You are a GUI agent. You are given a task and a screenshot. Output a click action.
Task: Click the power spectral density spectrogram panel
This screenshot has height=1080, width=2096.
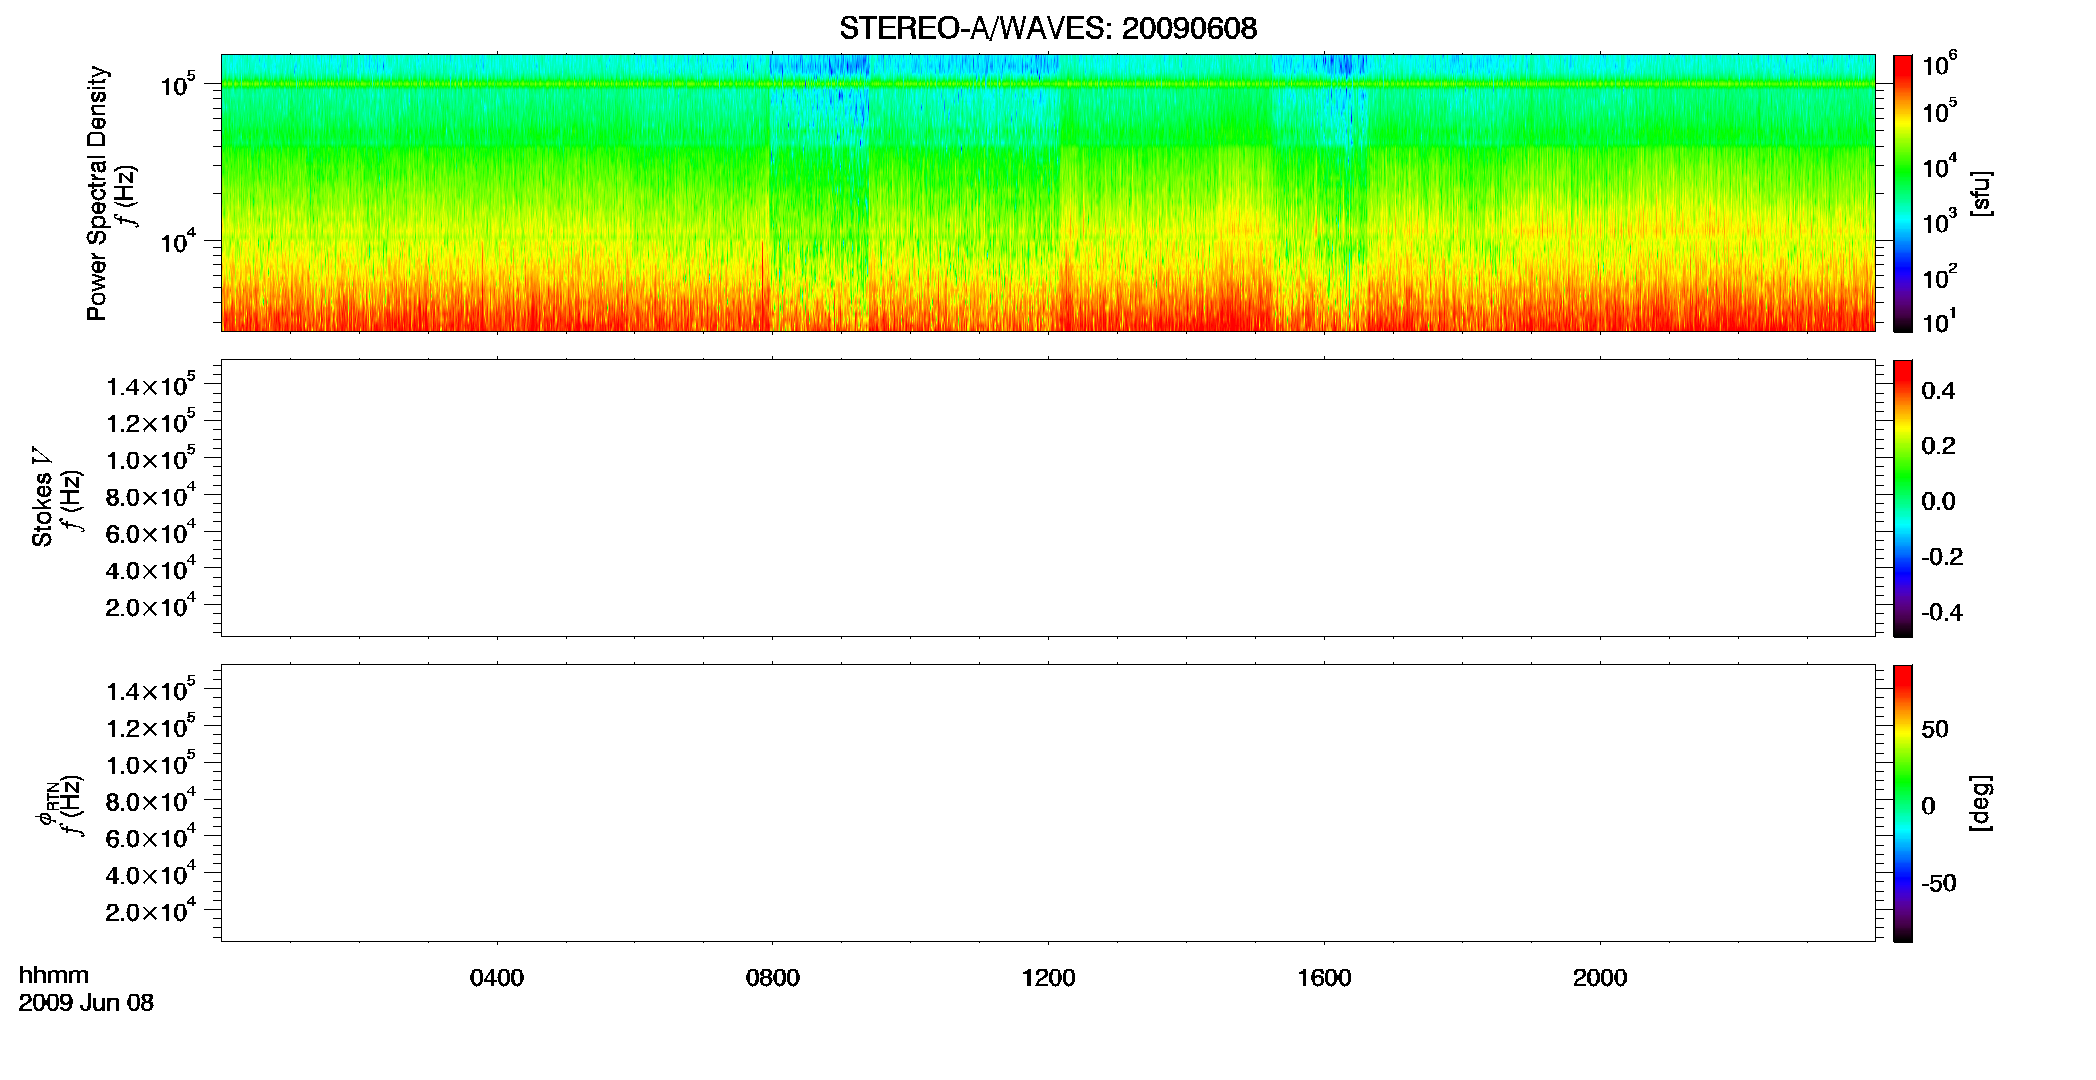tap(1048, 193)
